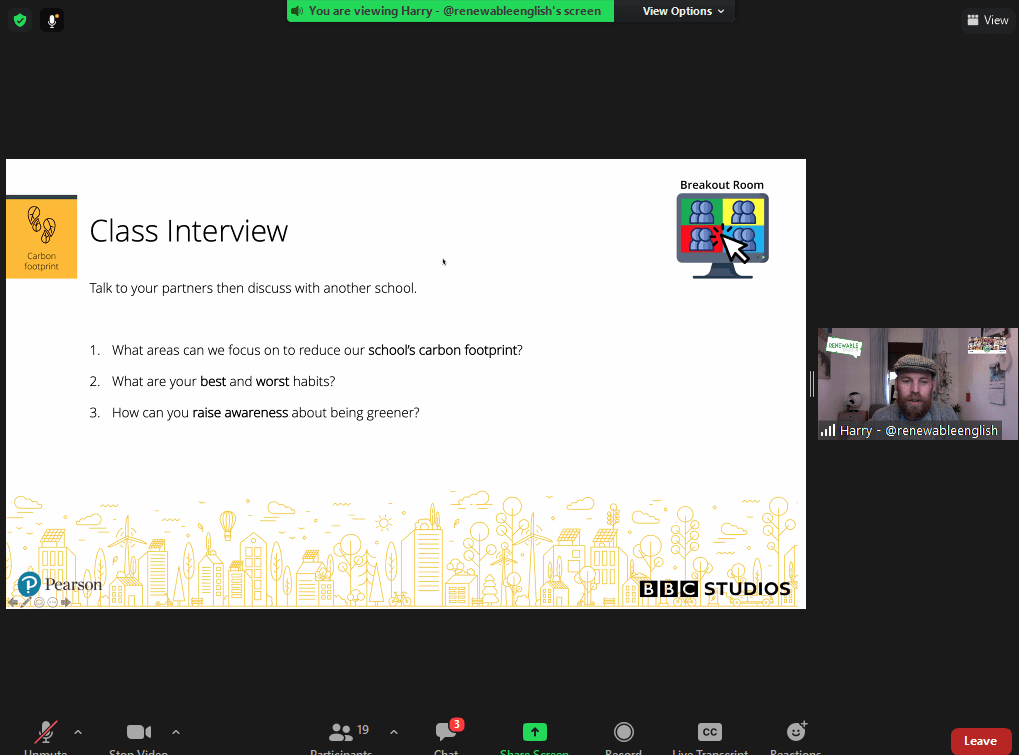Start recording with the Record icon
The width and height of the screenshot is (1019, 755).
click(624, 735)
